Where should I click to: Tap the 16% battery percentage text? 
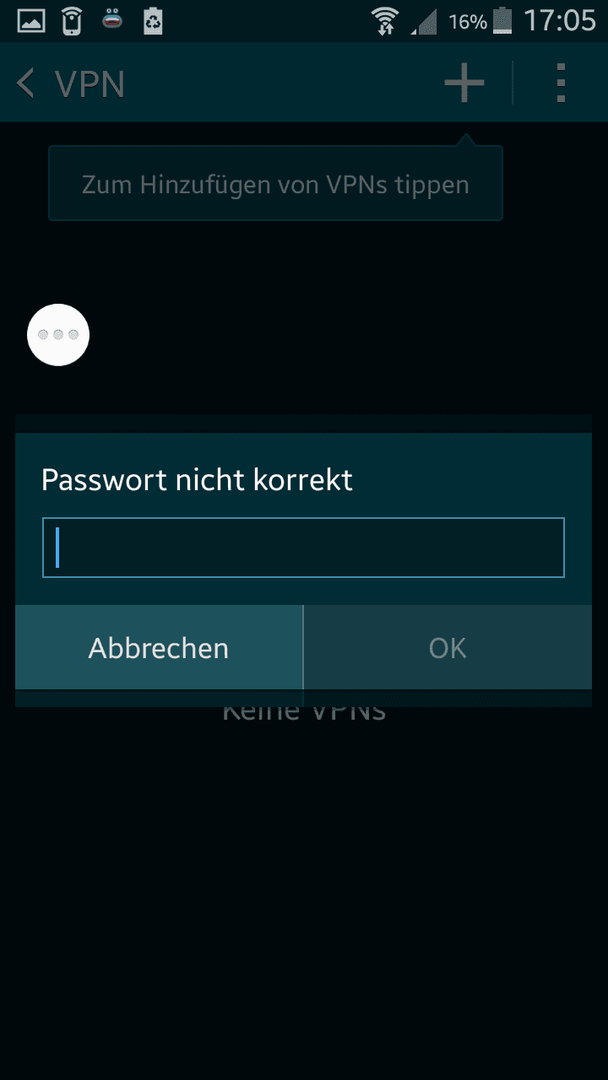pos(468,22)
